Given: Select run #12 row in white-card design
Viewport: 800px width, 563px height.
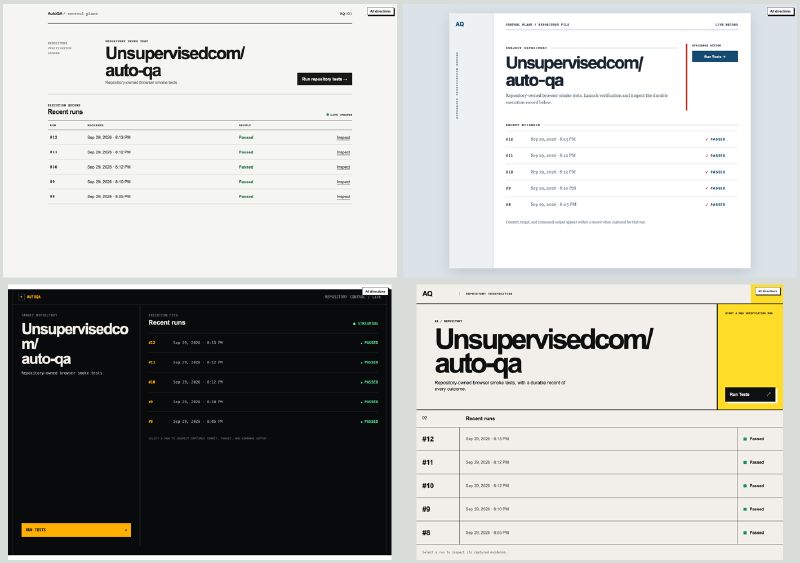Looking at the screenshot, I should pos(621,139).
